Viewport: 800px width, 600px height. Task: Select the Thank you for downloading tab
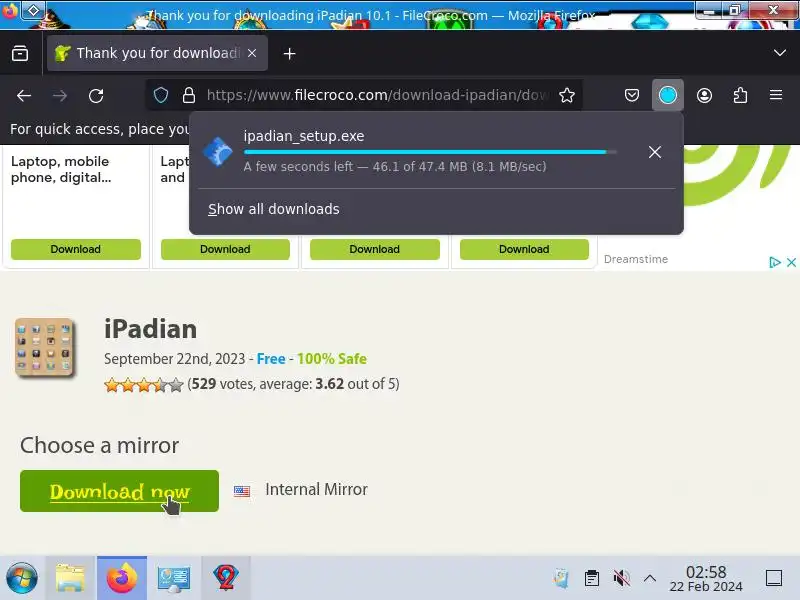pyautogui.click(x=157, y=53)
